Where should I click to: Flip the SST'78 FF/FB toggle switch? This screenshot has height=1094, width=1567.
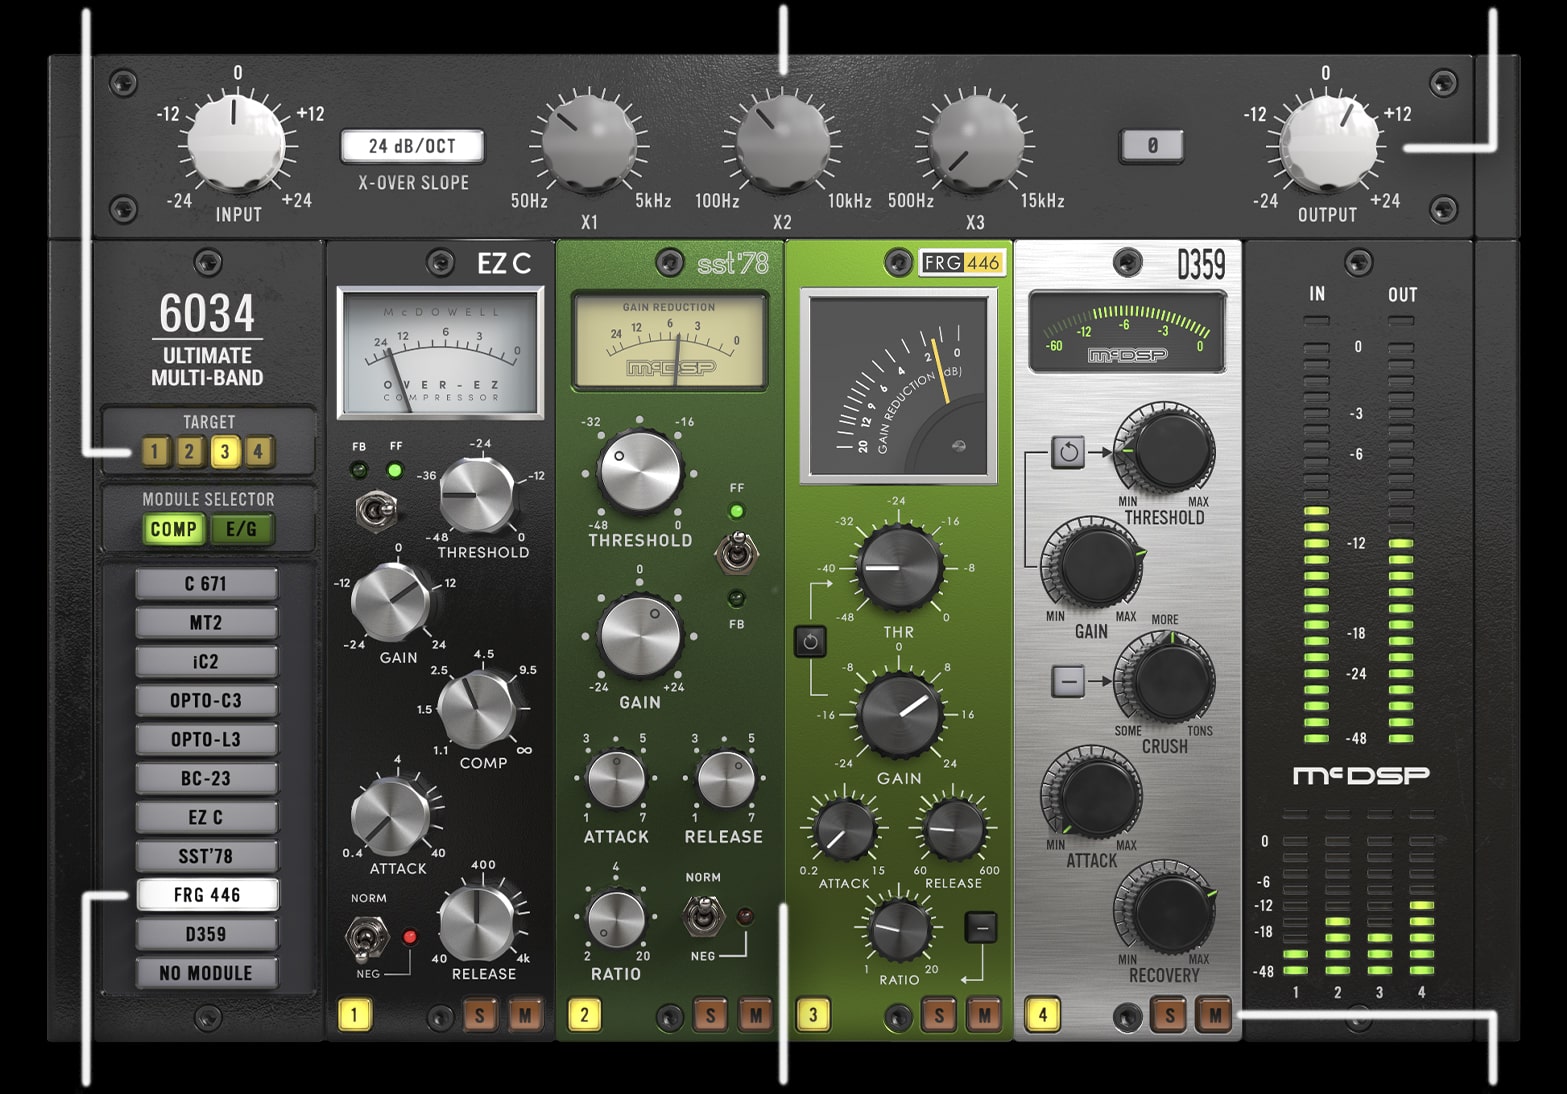[x=737, y=552]
